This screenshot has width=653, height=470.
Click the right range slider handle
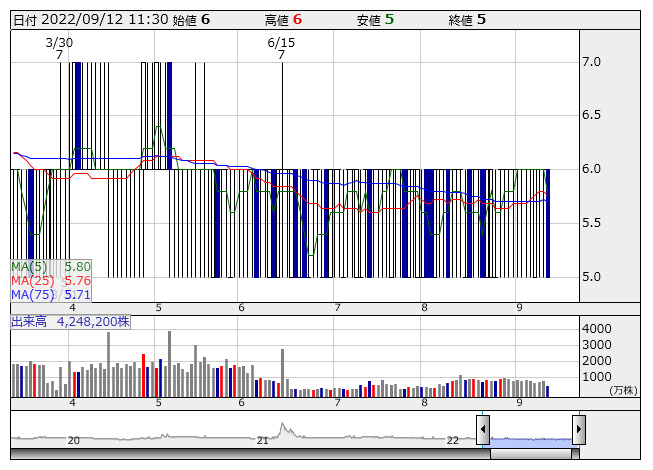(578, 430)
